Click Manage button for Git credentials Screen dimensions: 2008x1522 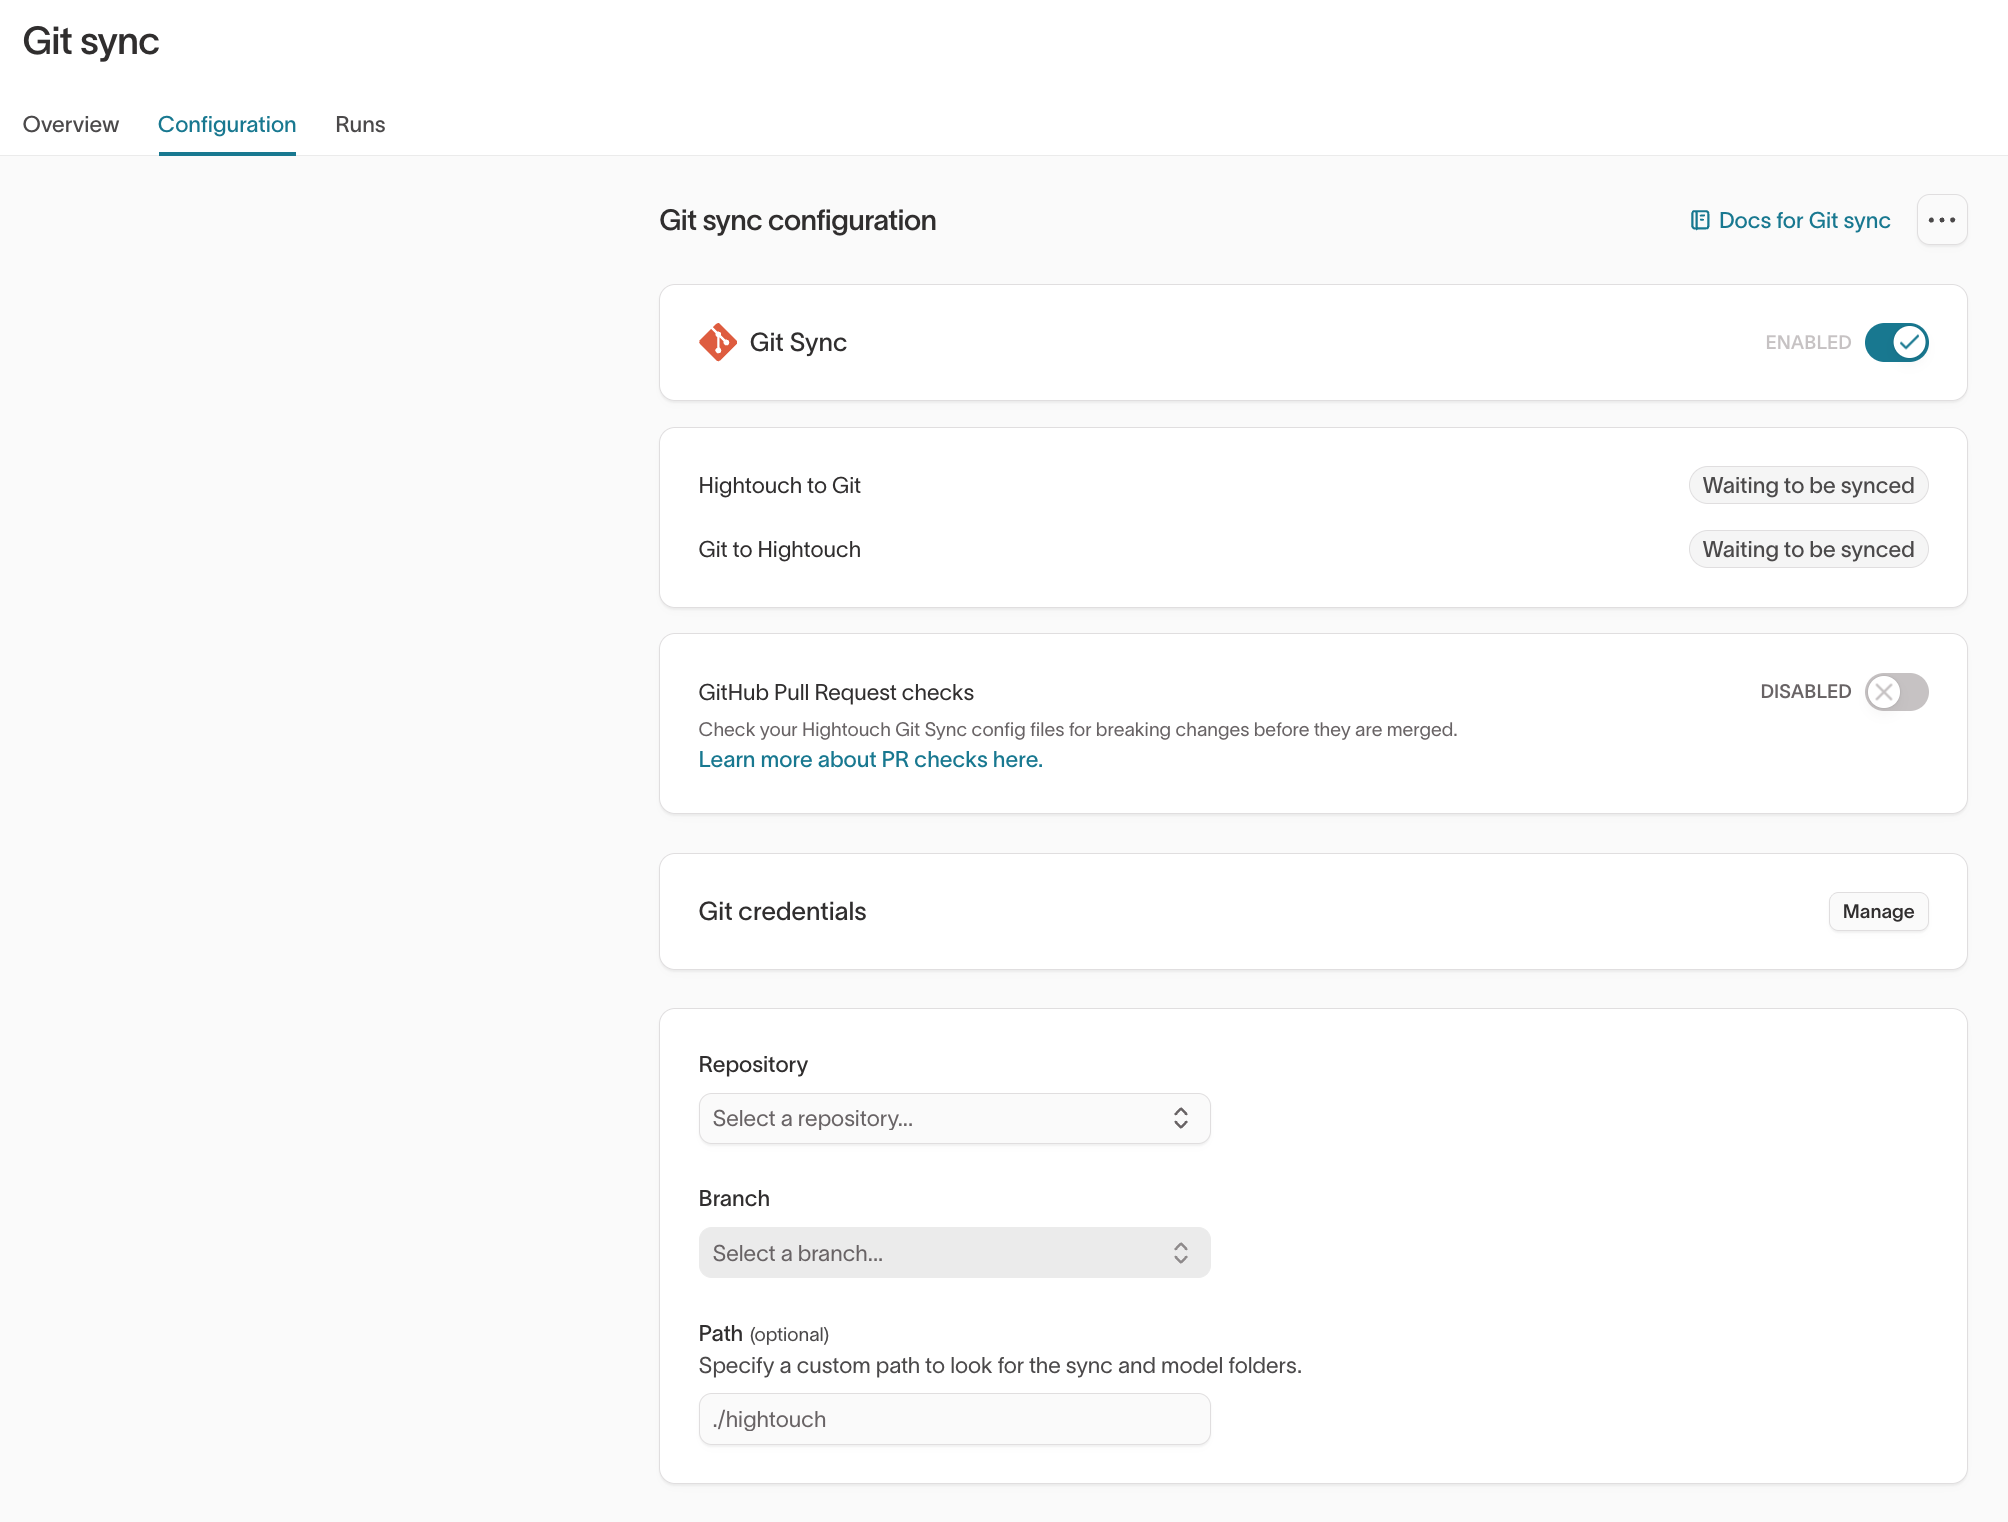1878,911
